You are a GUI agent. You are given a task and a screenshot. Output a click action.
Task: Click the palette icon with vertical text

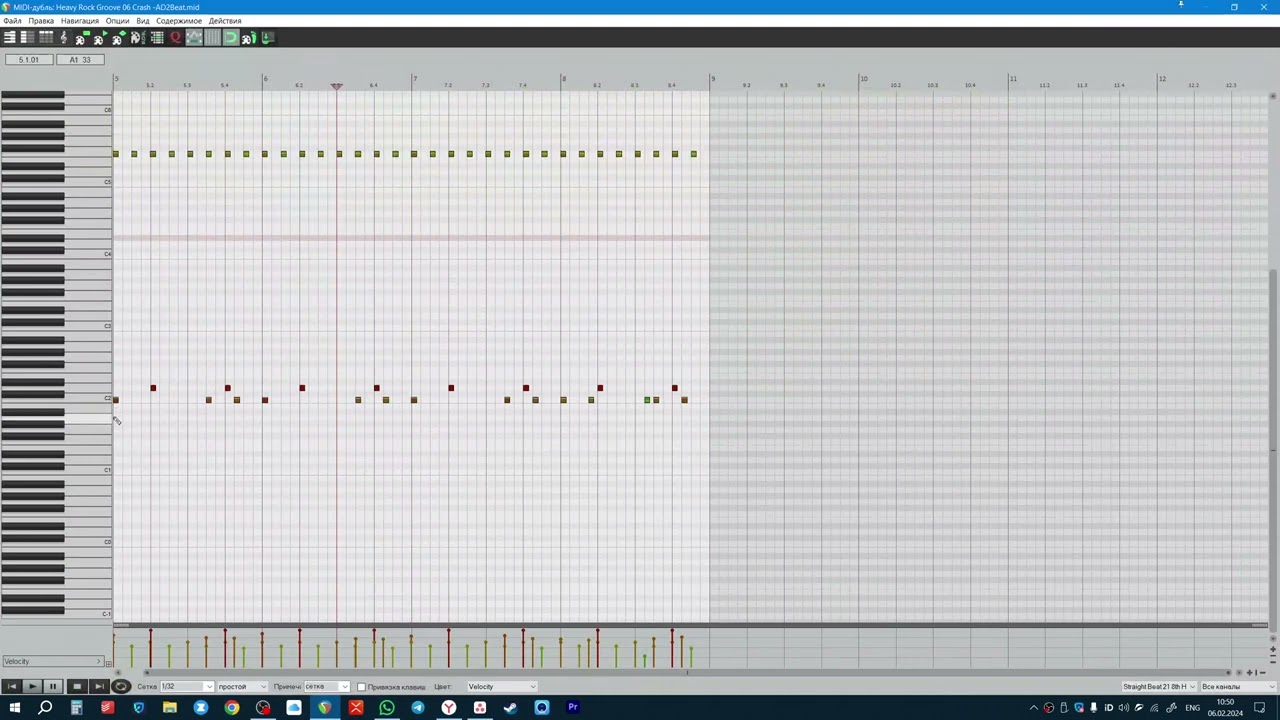(137, 38)
